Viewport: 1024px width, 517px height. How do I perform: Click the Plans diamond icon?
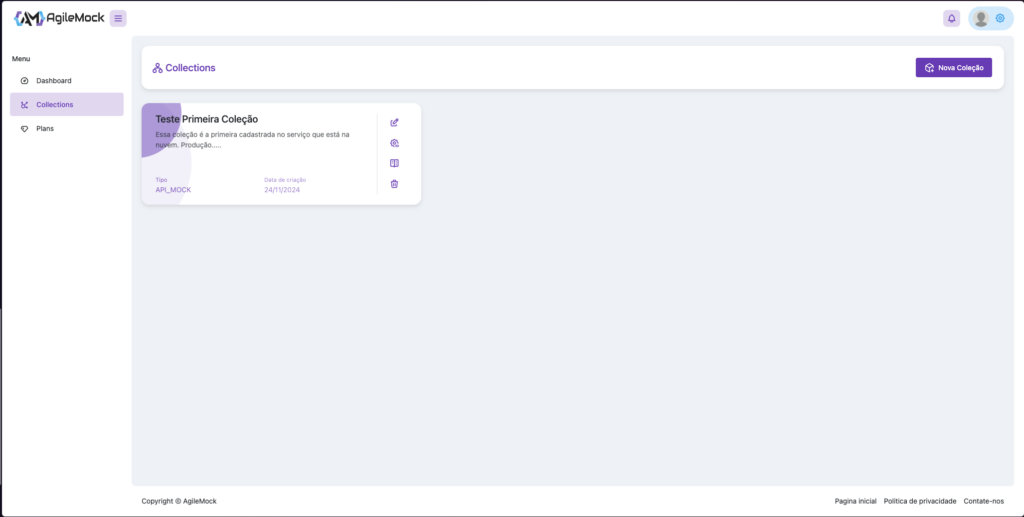coord(25,129)
